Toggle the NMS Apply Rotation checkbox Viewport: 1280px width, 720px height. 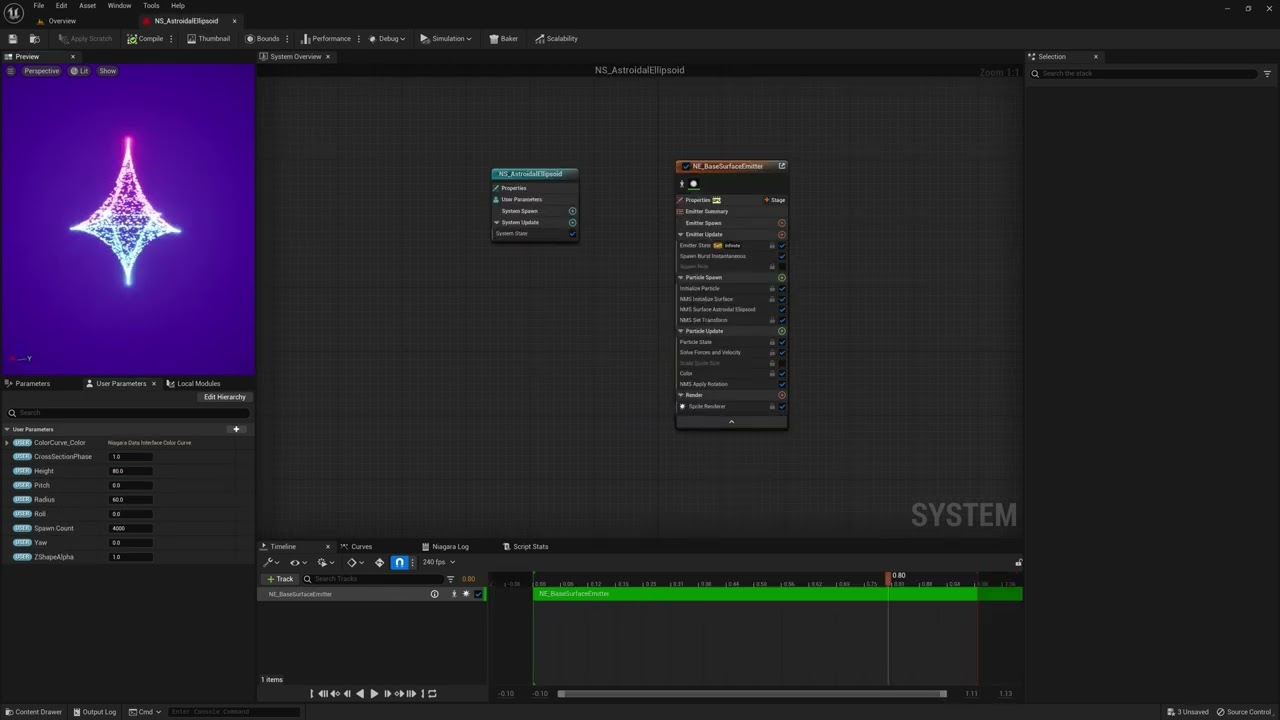click(782, 384)
